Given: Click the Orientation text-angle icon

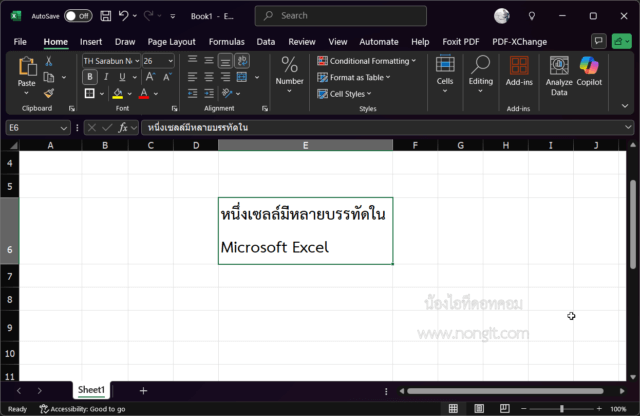Looking at the screenshot, I should [x=227, y=93].
